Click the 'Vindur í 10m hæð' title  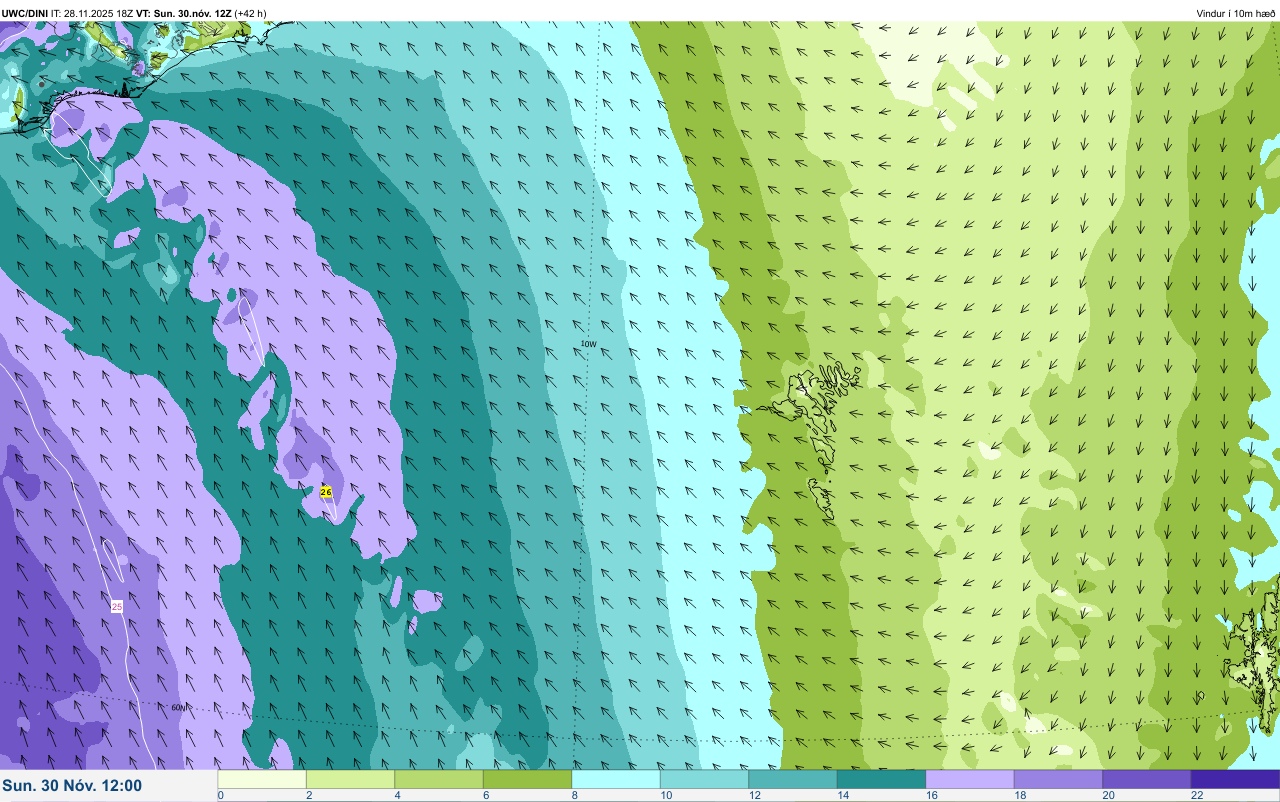tap(1235, 13)
